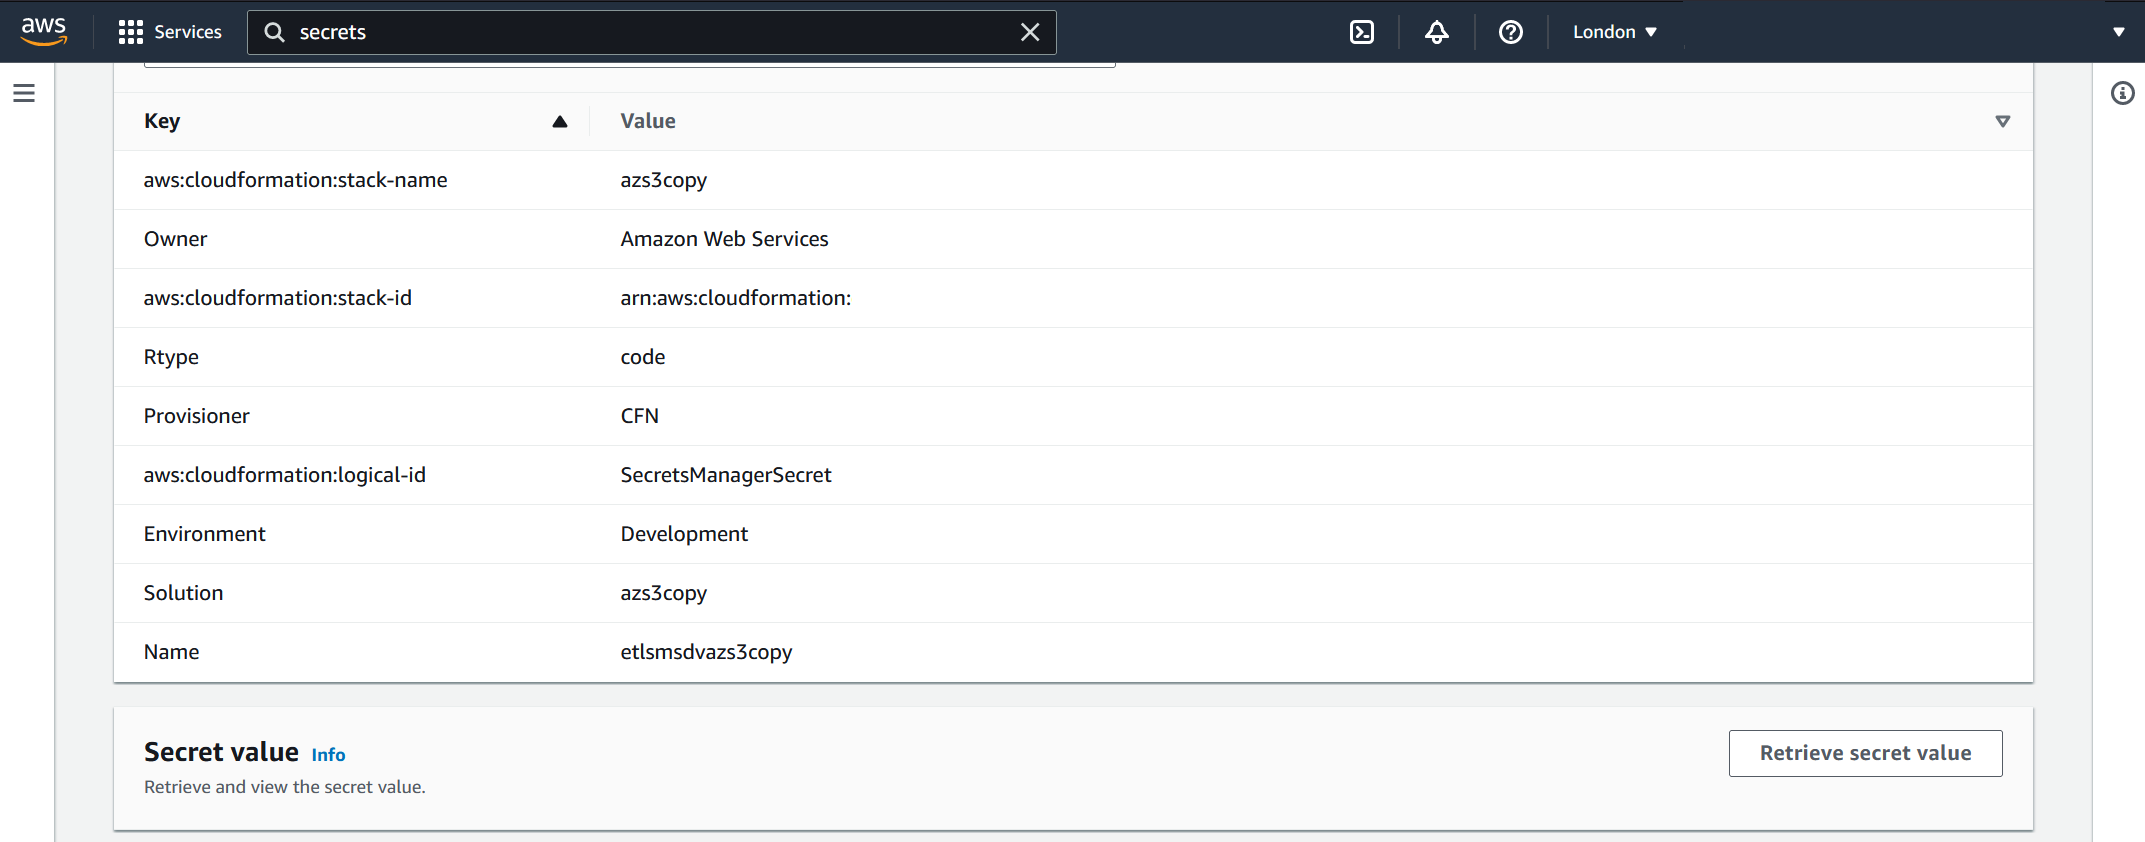Select the arn:aws:cloudformation: value
The height and width of the screenshot is (842, 2145).
735,298
